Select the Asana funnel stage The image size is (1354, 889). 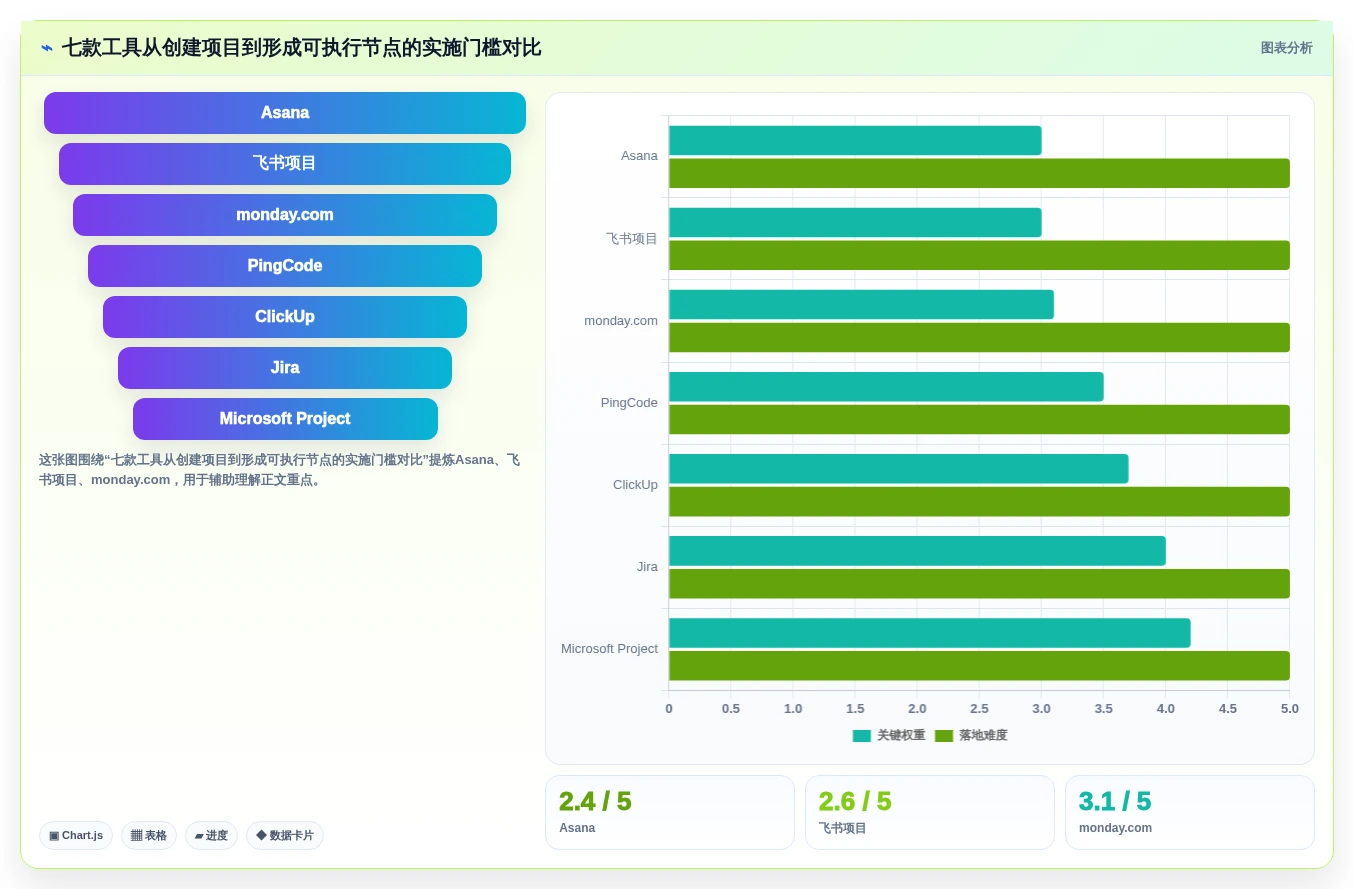(x=285, y=113)
